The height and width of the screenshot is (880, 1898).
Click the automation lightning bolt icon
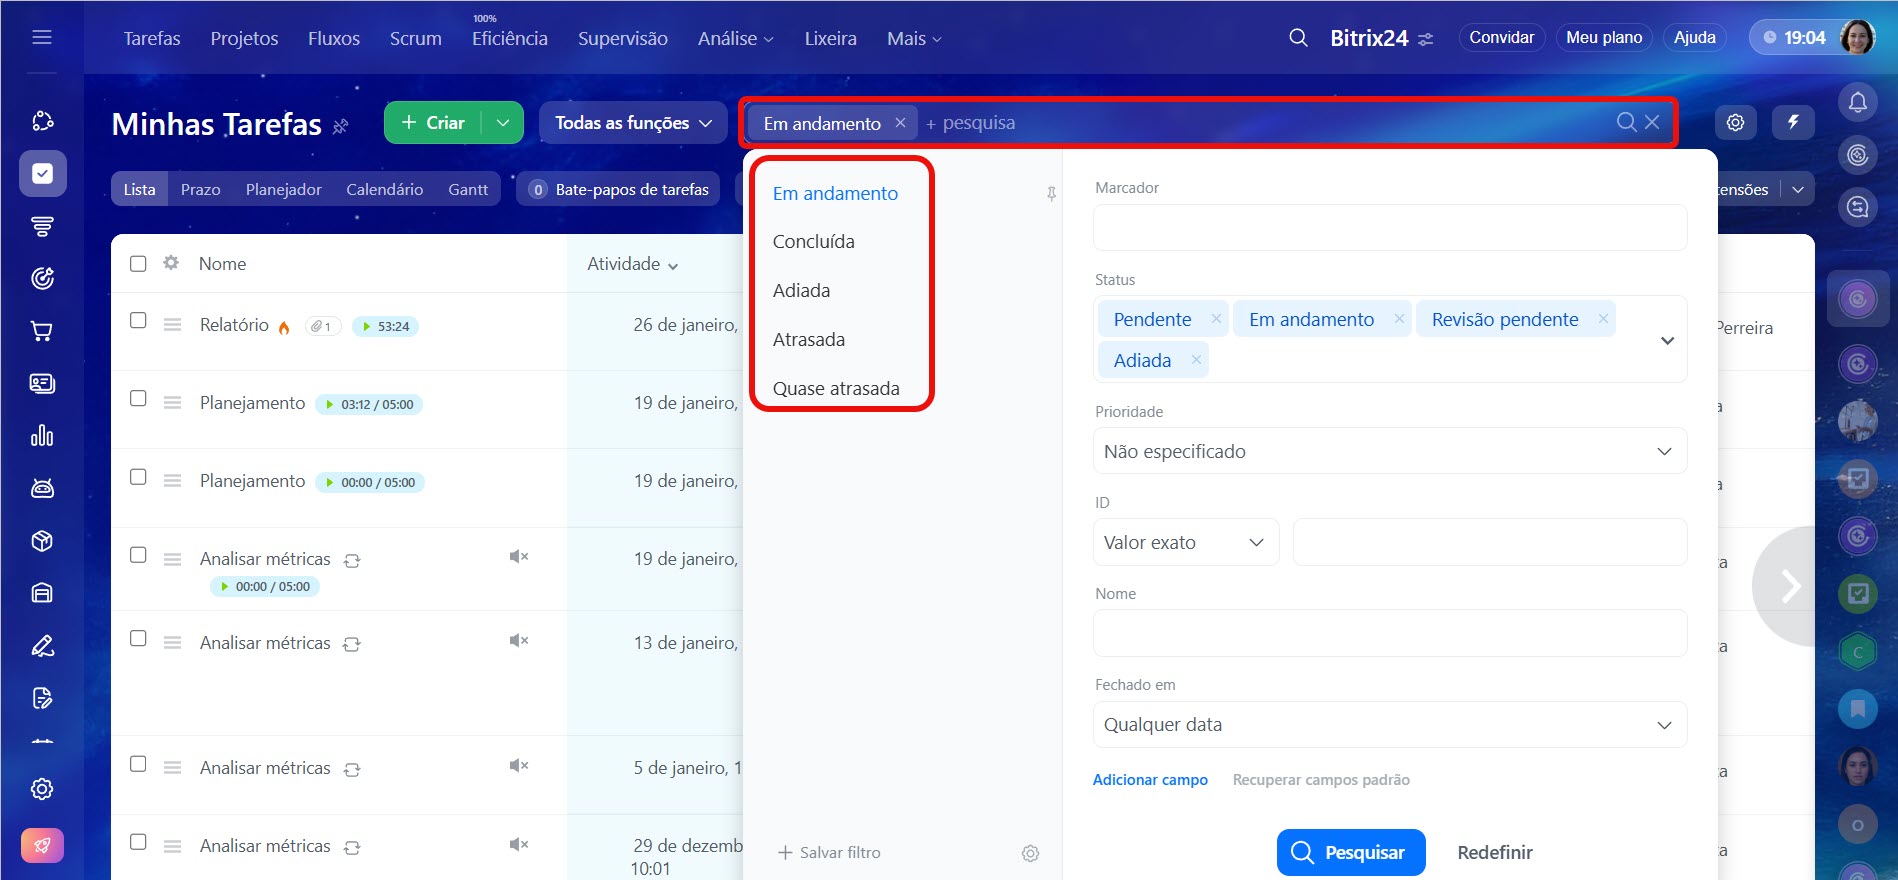[x=1793, y=122]
